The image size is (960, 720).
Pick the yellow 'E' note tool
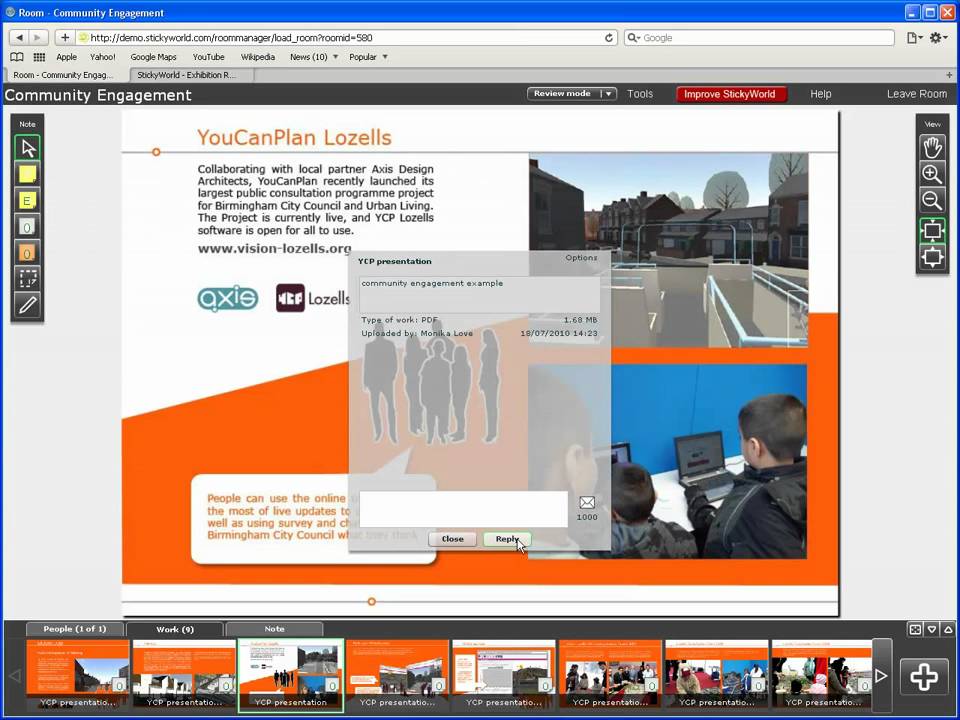(x=28, y=201)
